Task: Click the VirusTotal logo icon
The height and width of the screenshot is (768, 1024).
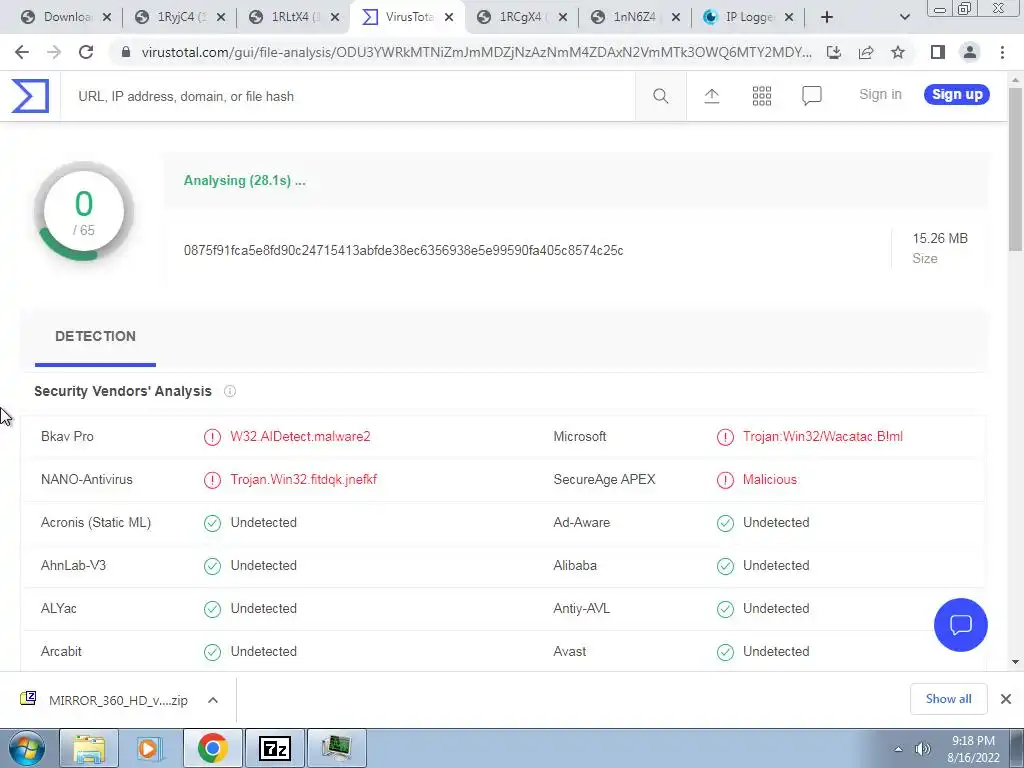Action: [x=30, y=96]
